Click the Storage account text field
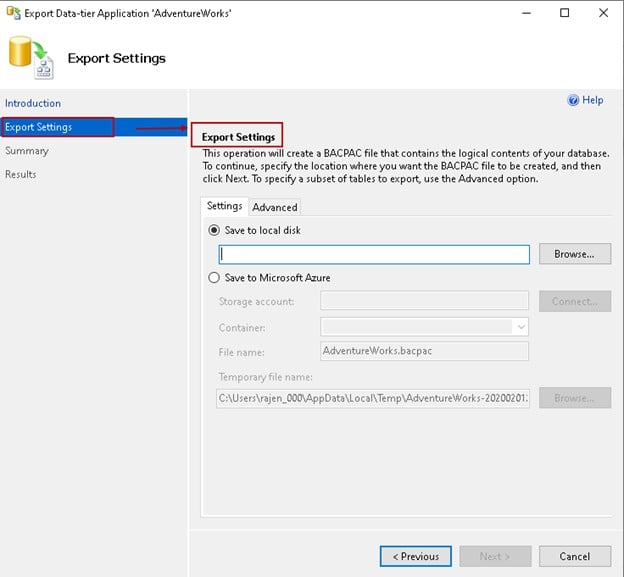The height and width of the screenshot is (577, 624). (424, 301)
